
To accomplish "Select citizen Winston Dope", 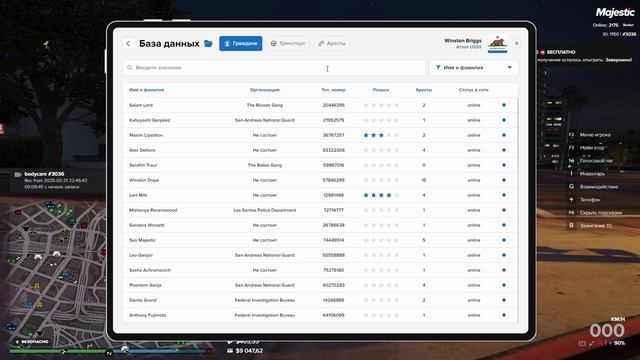I will 144,180.
